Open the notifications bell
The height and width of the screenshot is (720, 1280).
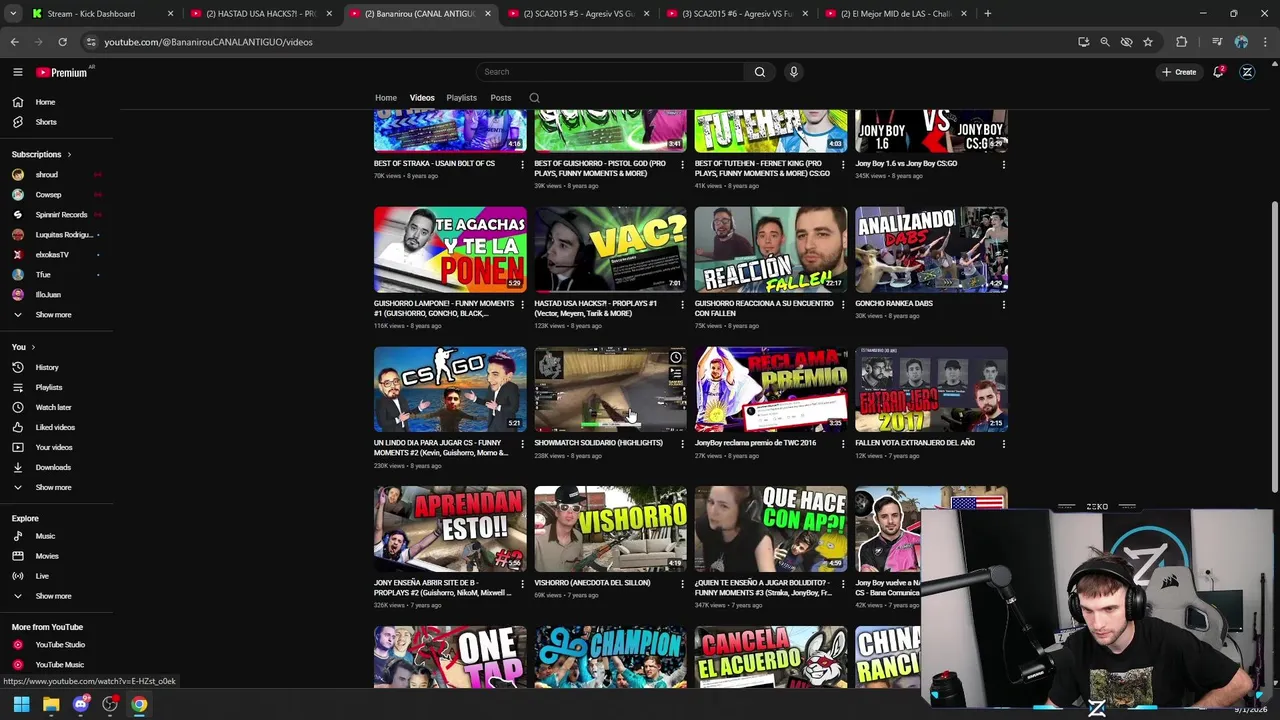click(x=1218, y=72)
